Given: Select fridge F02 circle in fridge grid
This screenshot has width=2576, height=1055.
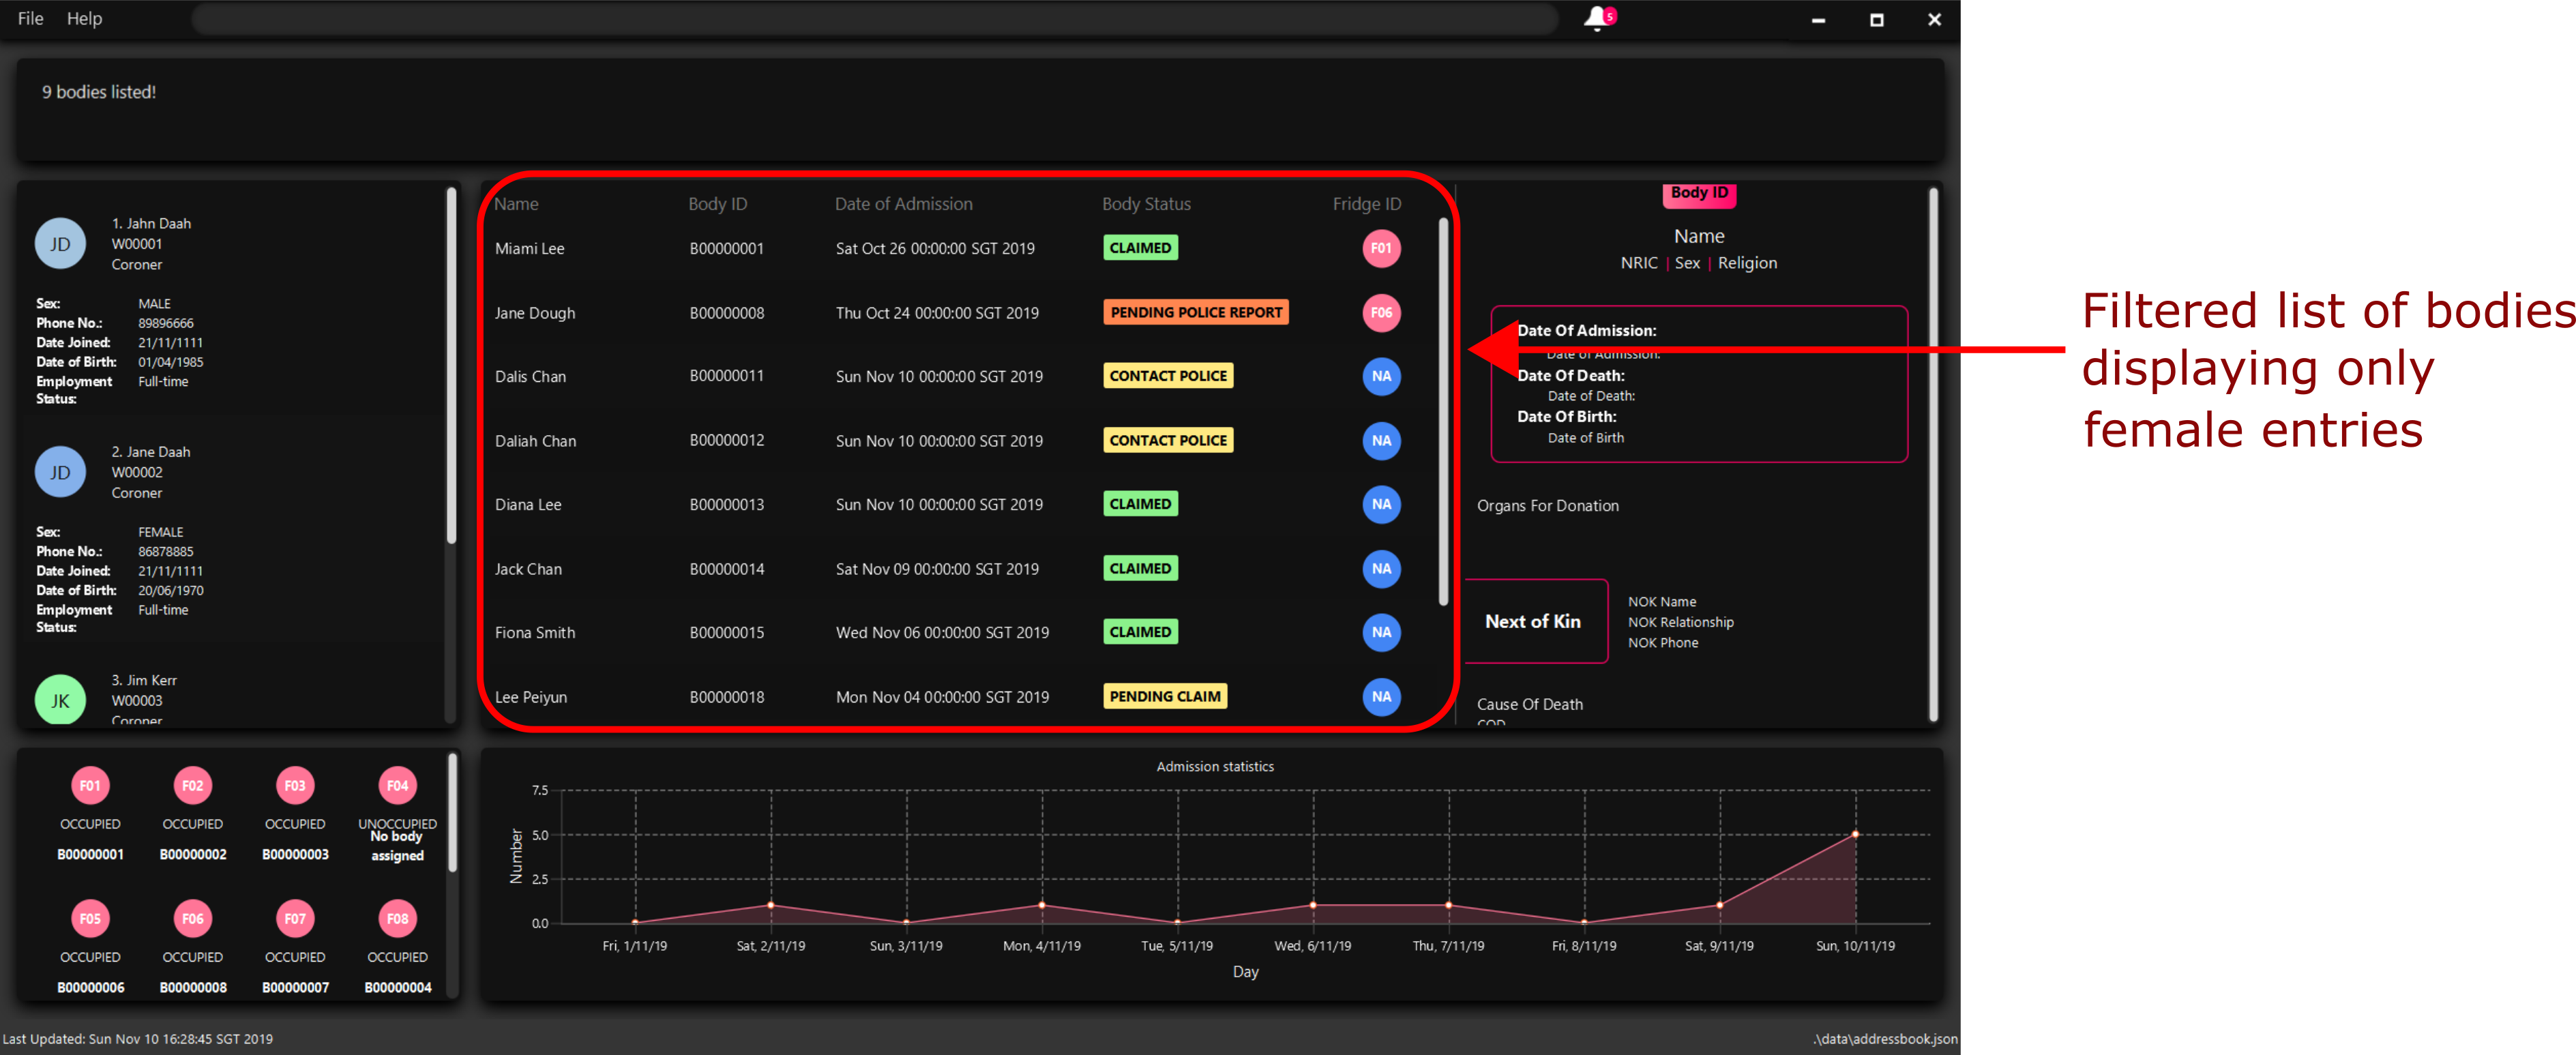Looking at the screenshot, I should click(x=193, y=785).
